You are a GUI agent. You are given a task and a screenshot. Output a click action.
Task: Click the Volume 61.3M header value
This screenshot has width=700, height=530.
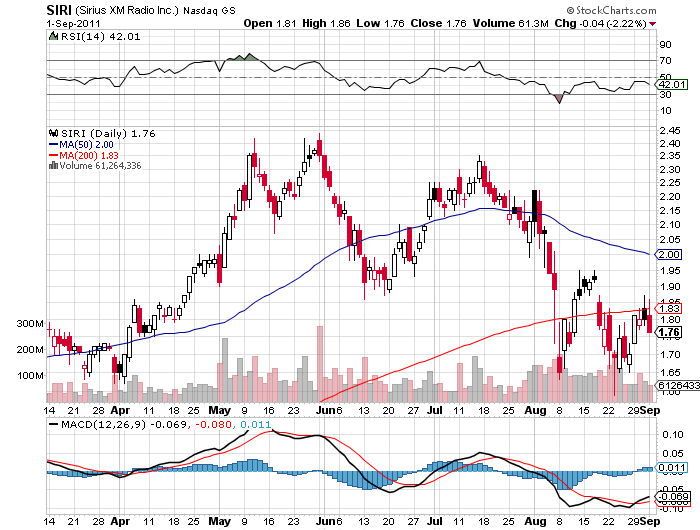pyautogui.click(x=511, y=23)
